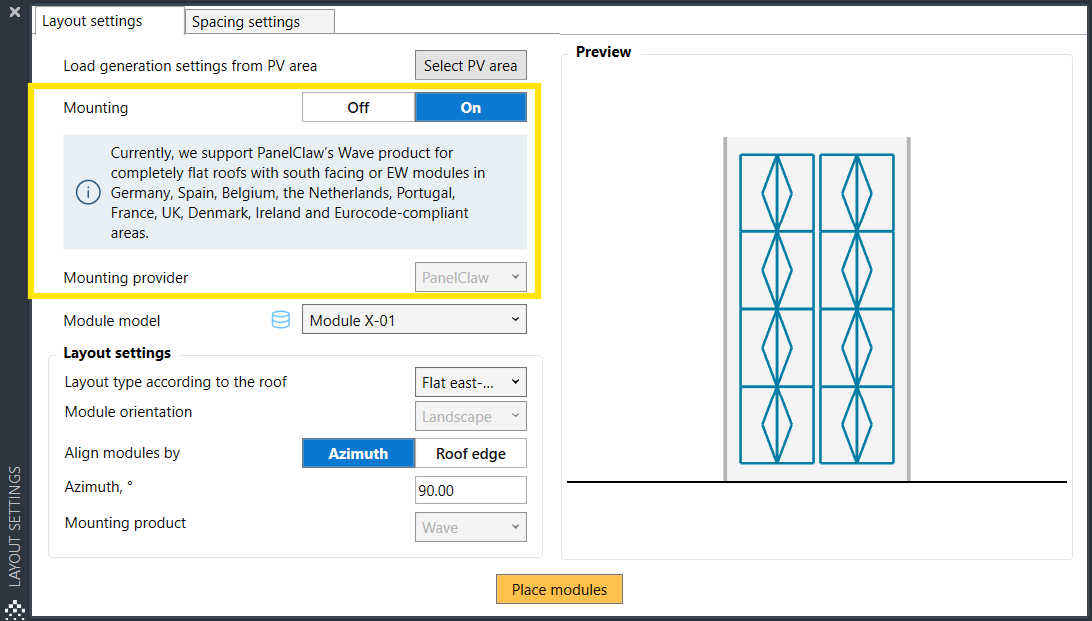
Task: Click the module database icon
Action: click(x=281, y=320)
